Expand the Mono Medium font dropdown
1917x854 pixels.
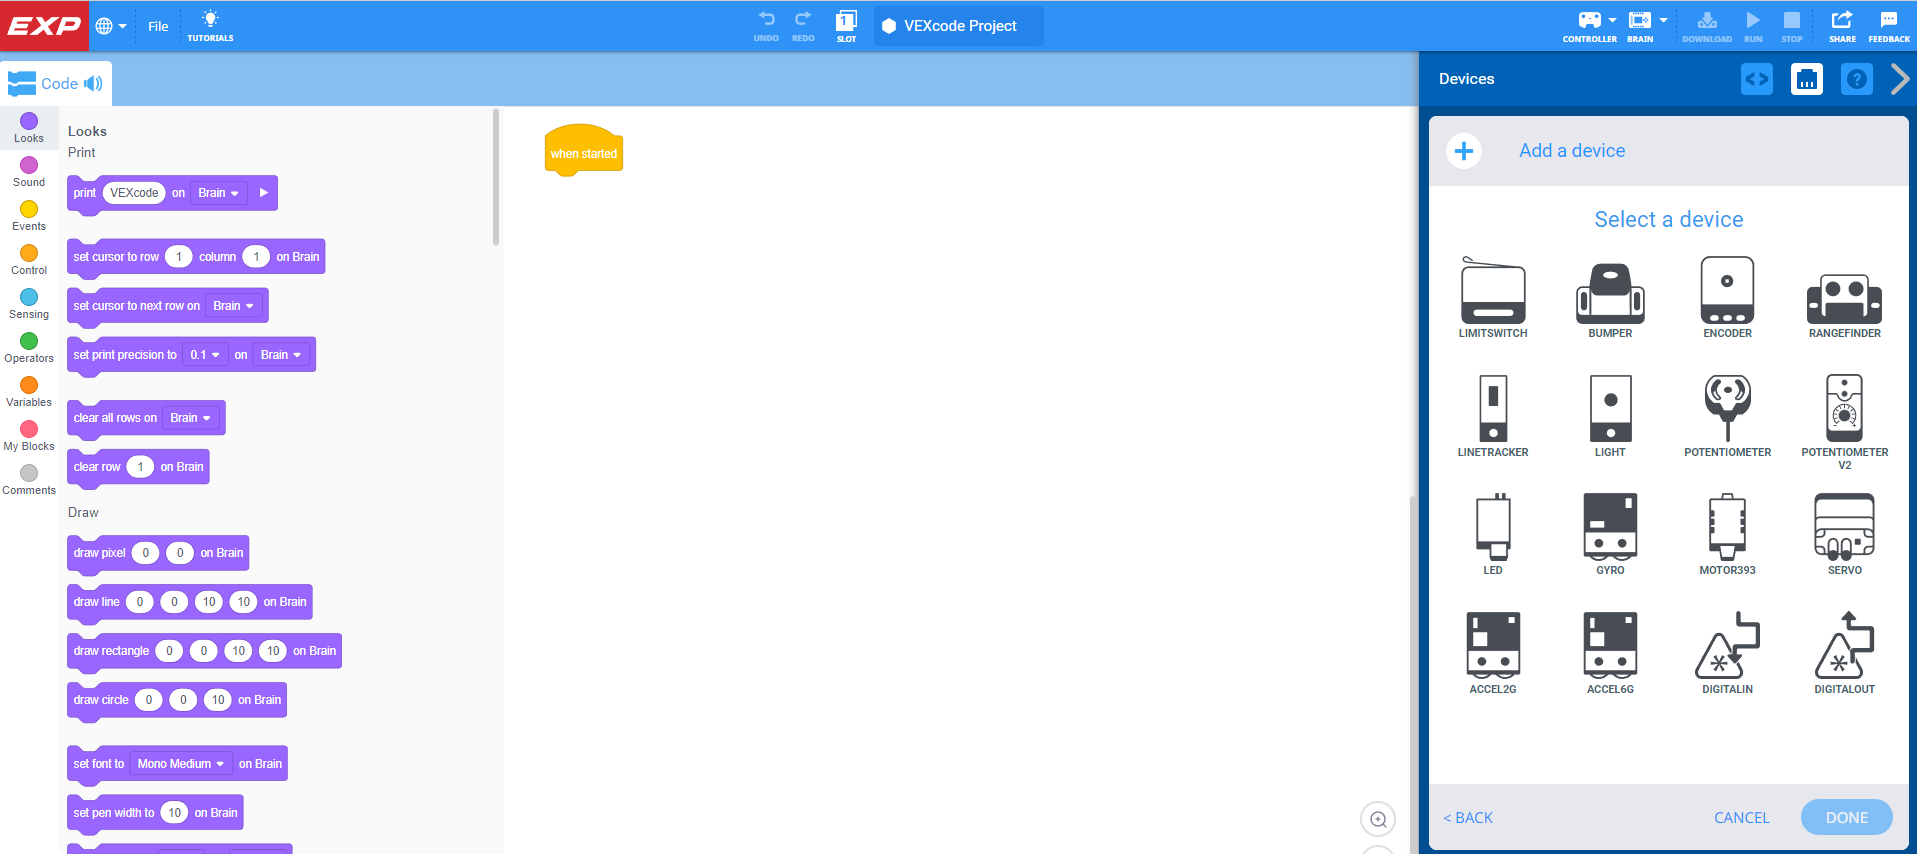(x=181, y=764)
